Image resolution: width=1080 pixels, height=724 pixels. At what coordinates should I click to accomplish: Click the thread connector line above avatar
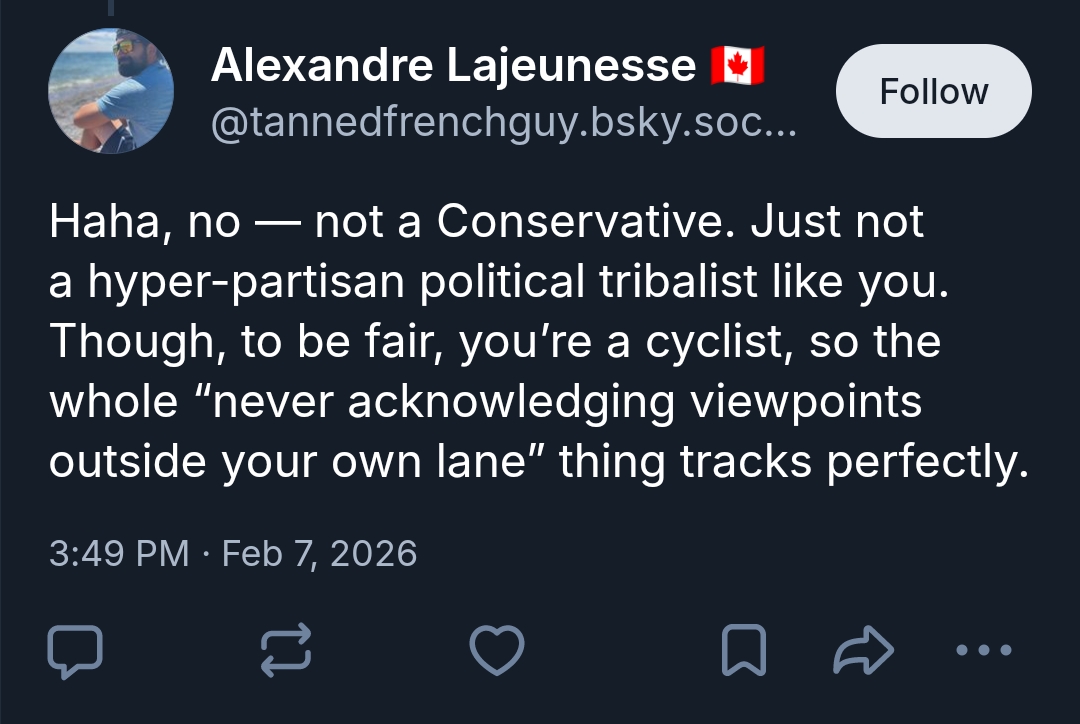[111, 8]
